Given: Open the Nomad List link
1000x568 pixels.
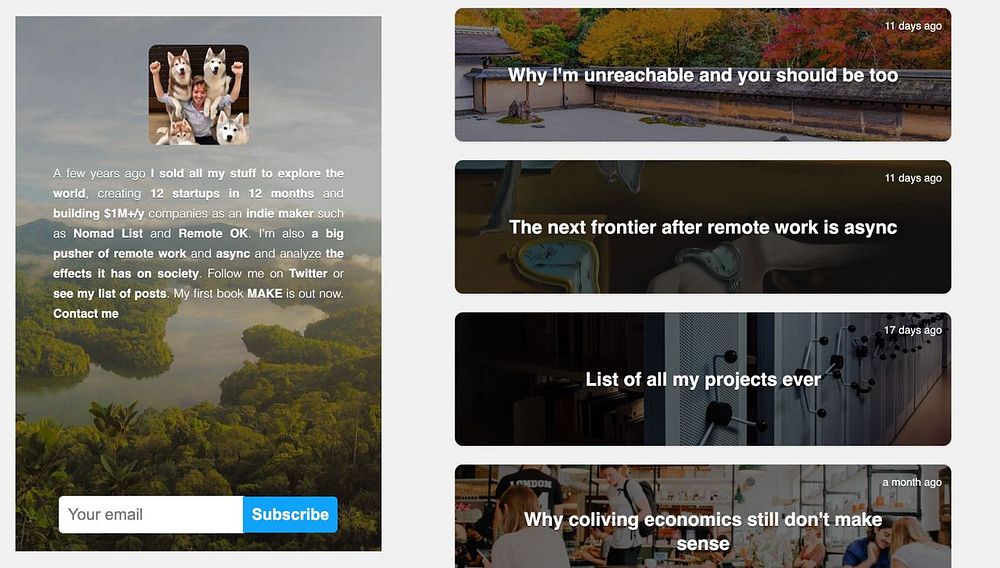Looking at the screenshot, I should coord(108,233).
